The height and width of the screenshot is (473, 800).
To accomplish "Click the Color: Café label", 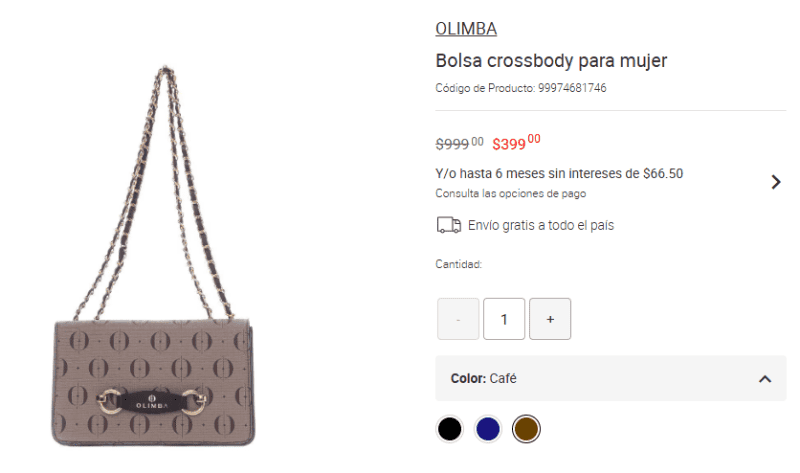I will (483, 379).
